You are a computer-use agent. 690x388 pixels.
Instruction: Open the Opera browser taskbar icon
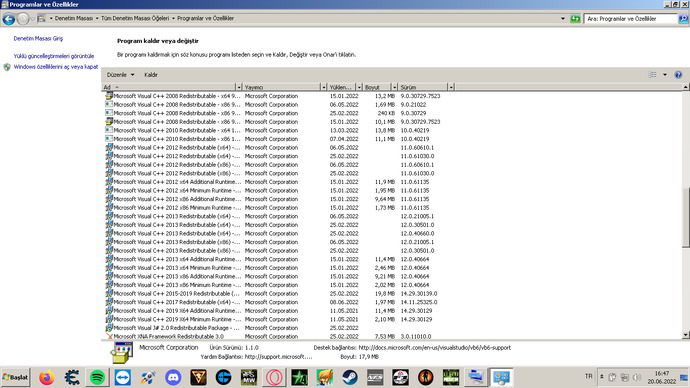(x=274, y=377)
